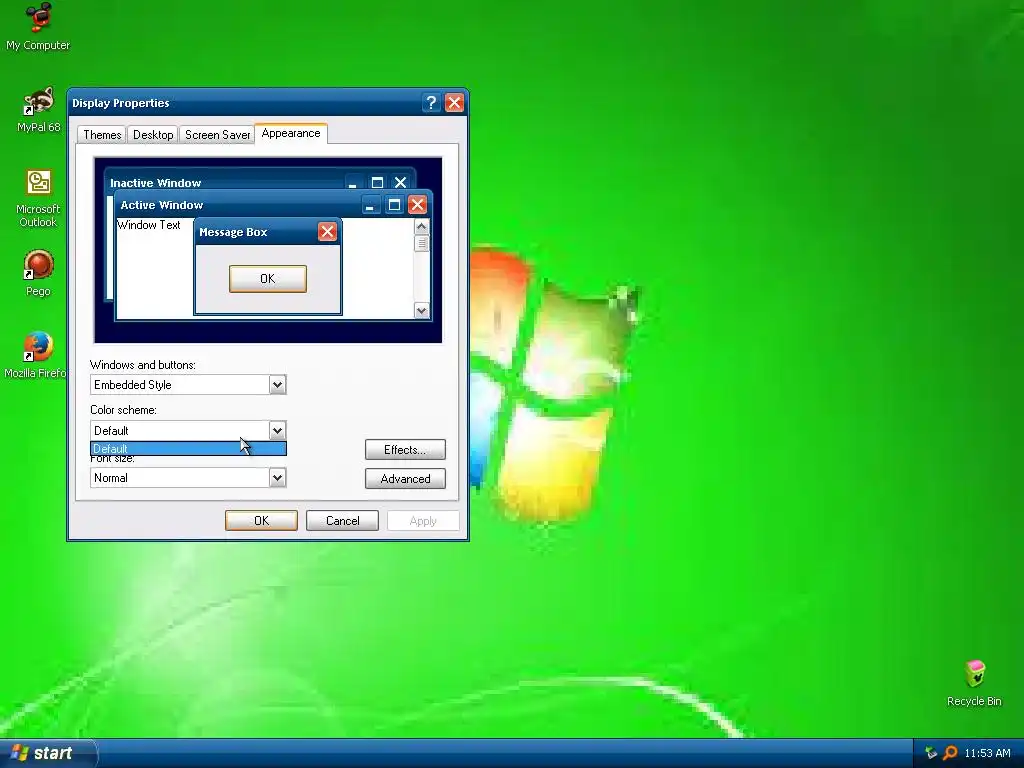1024x768 pixels.
Task: Select the MyPal 68 desktop shortcut
Action: [x=38, y=109]
